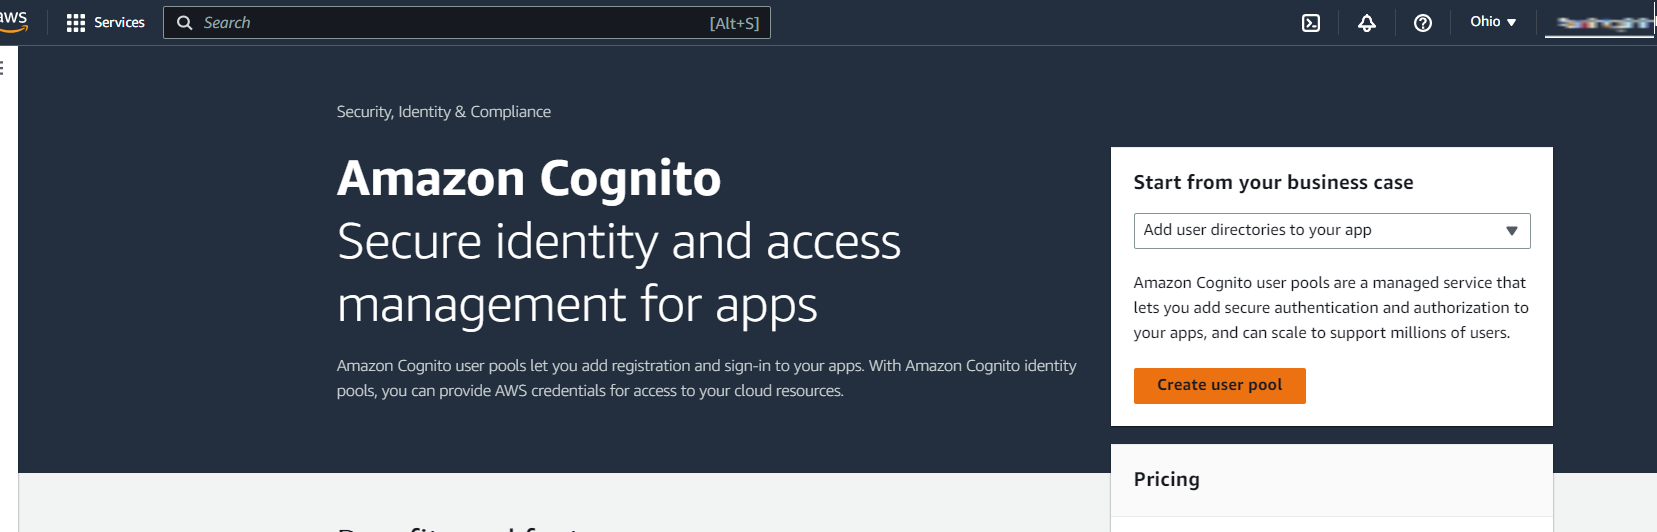Open the blurred account name menu

tap(1600, 23)
